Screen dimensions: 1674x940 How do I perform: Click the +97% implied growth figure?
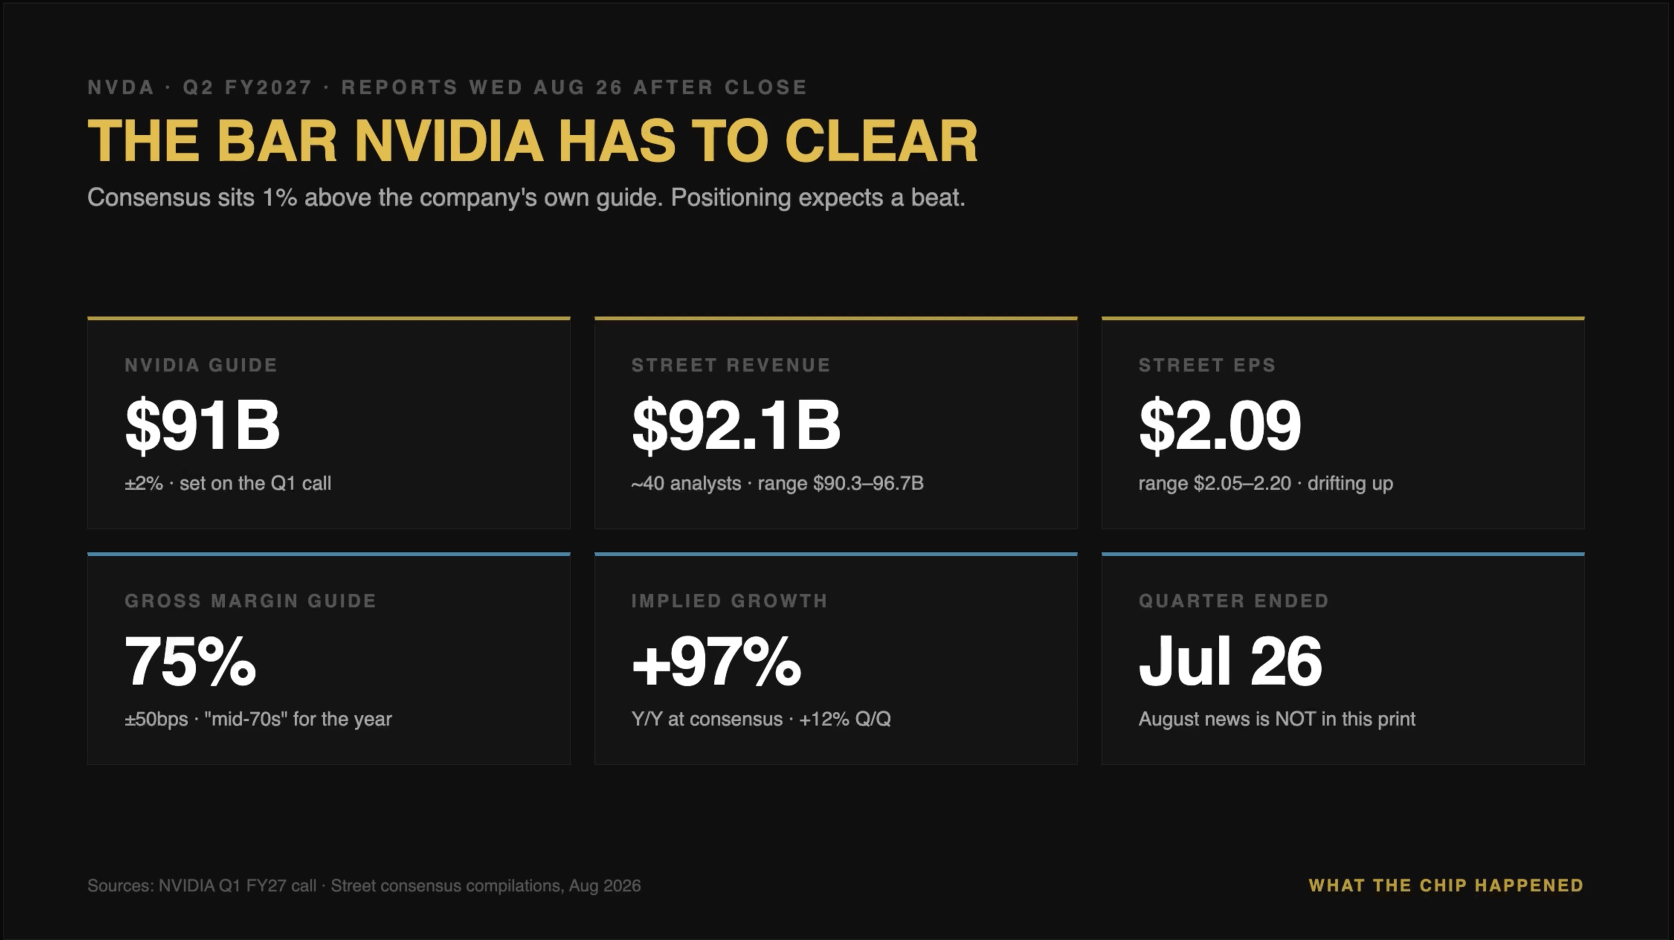click(x=716, y=661)
